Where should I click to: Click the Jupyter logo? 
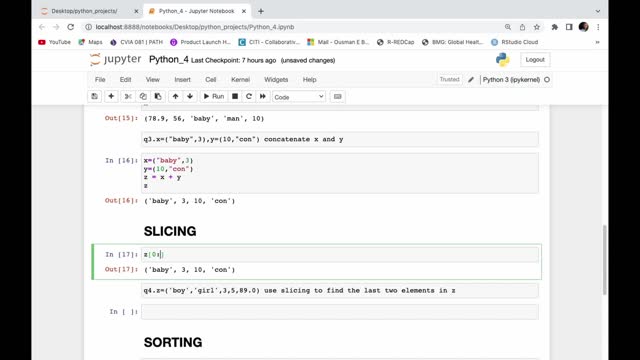click(116, 60)
